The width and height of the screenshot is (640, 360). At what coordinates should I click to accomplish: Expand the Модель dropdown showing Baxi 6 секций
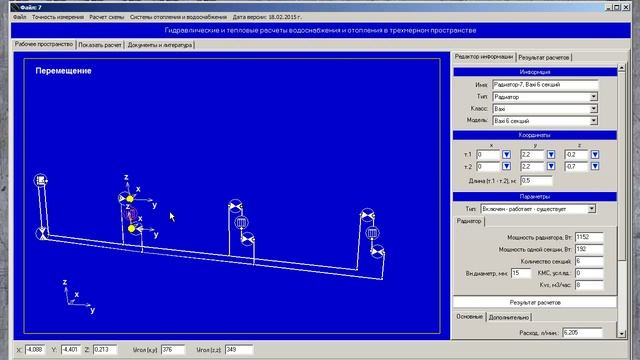tap(593, 120)
